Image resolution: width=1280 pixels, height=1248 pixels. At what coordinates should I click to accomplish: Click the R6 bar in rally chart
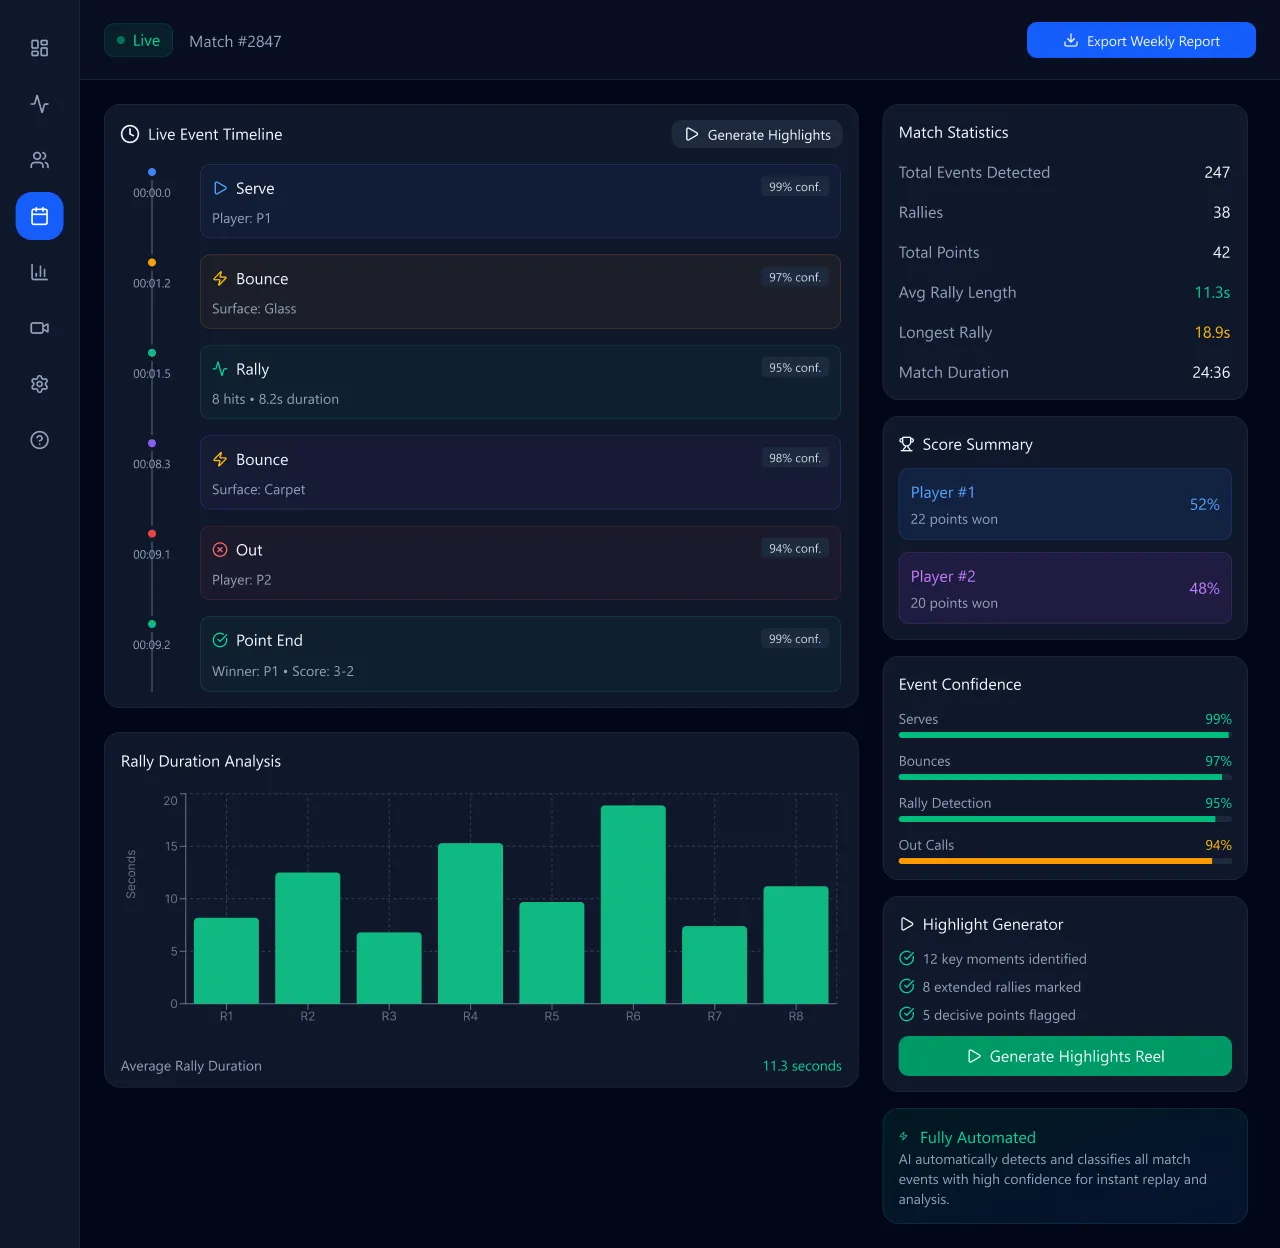click(x=633, y=904)
